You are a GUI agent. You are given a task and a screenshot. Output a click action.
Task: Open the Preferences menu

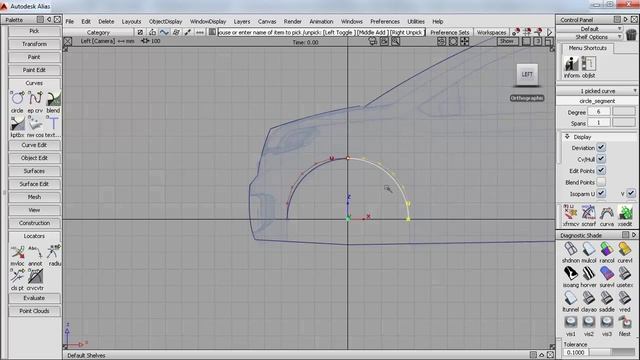coord(385,21)
